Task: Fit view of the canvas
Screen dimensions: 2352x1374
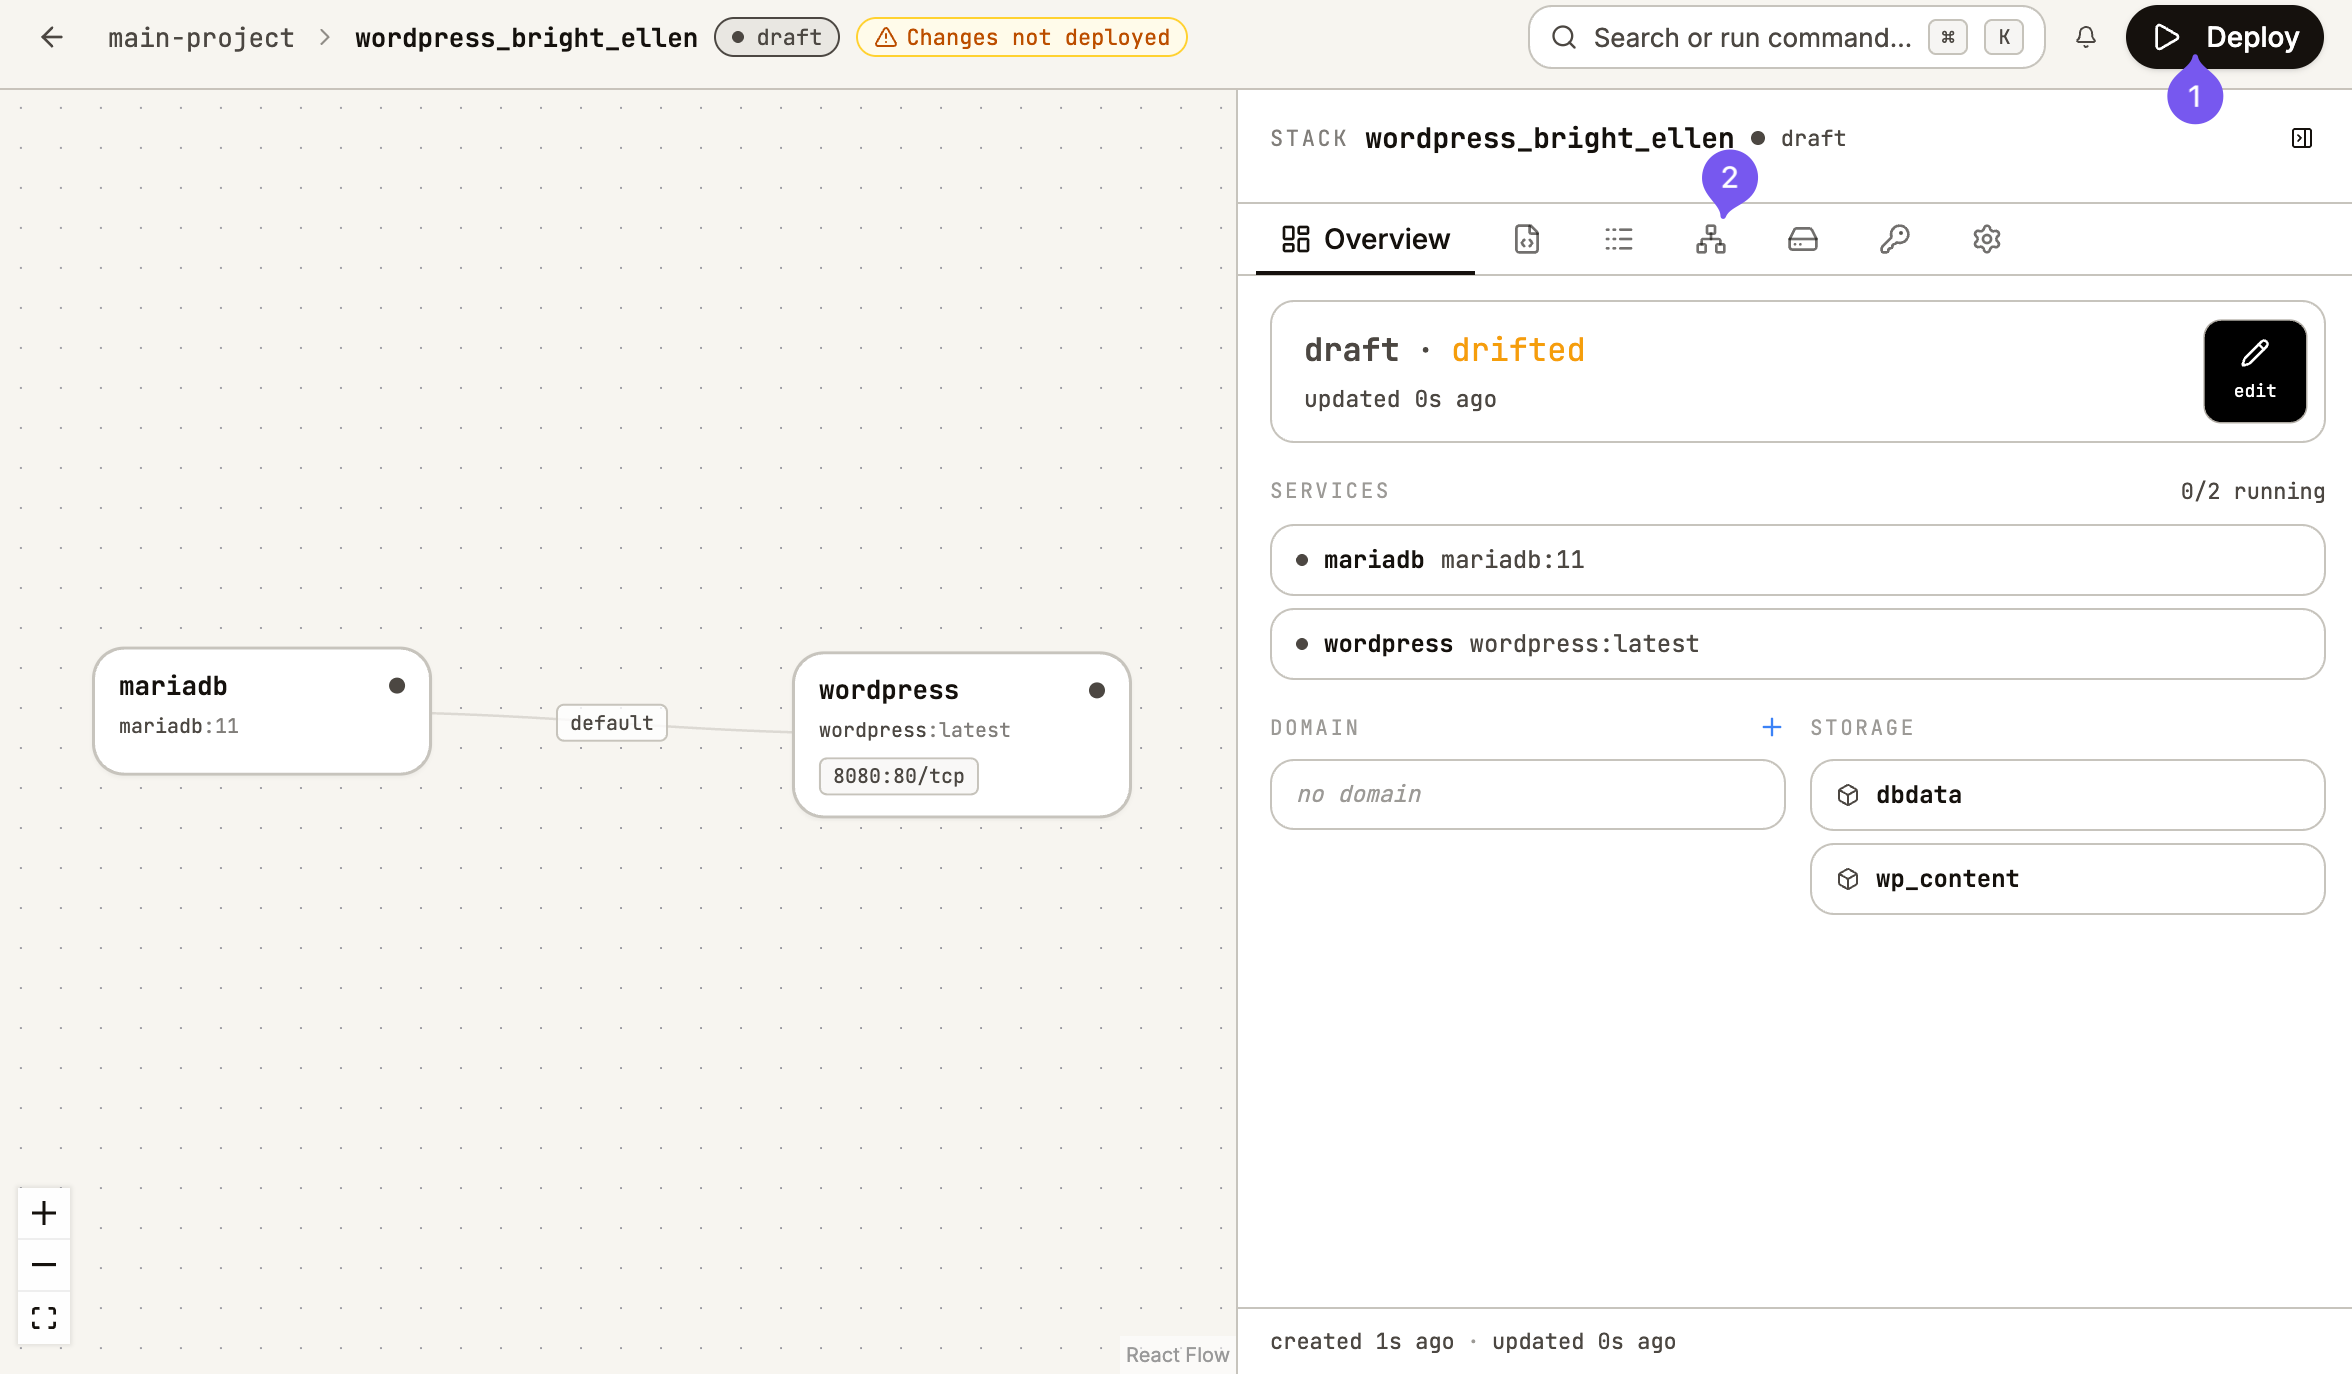Action: pyautogui.click(x=44, y=1318)
